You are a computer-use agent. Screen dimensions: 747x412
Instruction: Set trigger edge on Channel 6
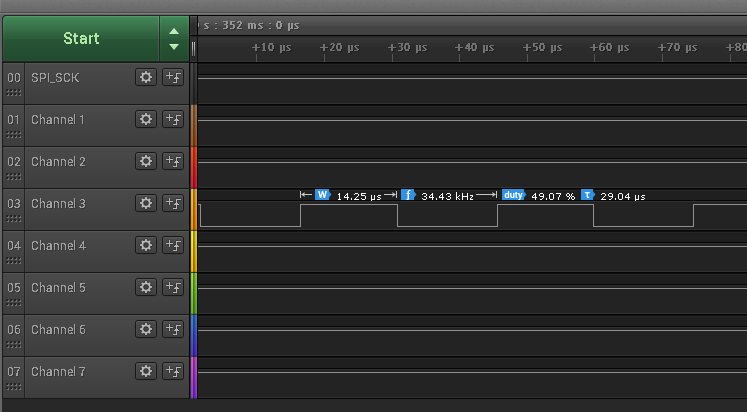(x=173, y=329)
